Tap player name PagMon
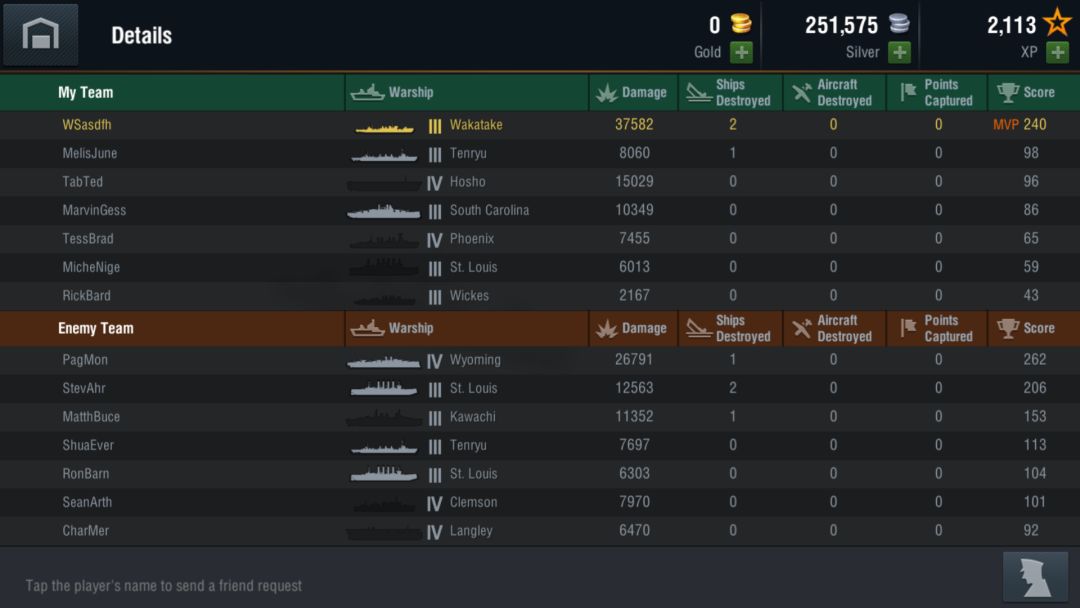This screenshot has height=608, width=1080. (85, 360)
